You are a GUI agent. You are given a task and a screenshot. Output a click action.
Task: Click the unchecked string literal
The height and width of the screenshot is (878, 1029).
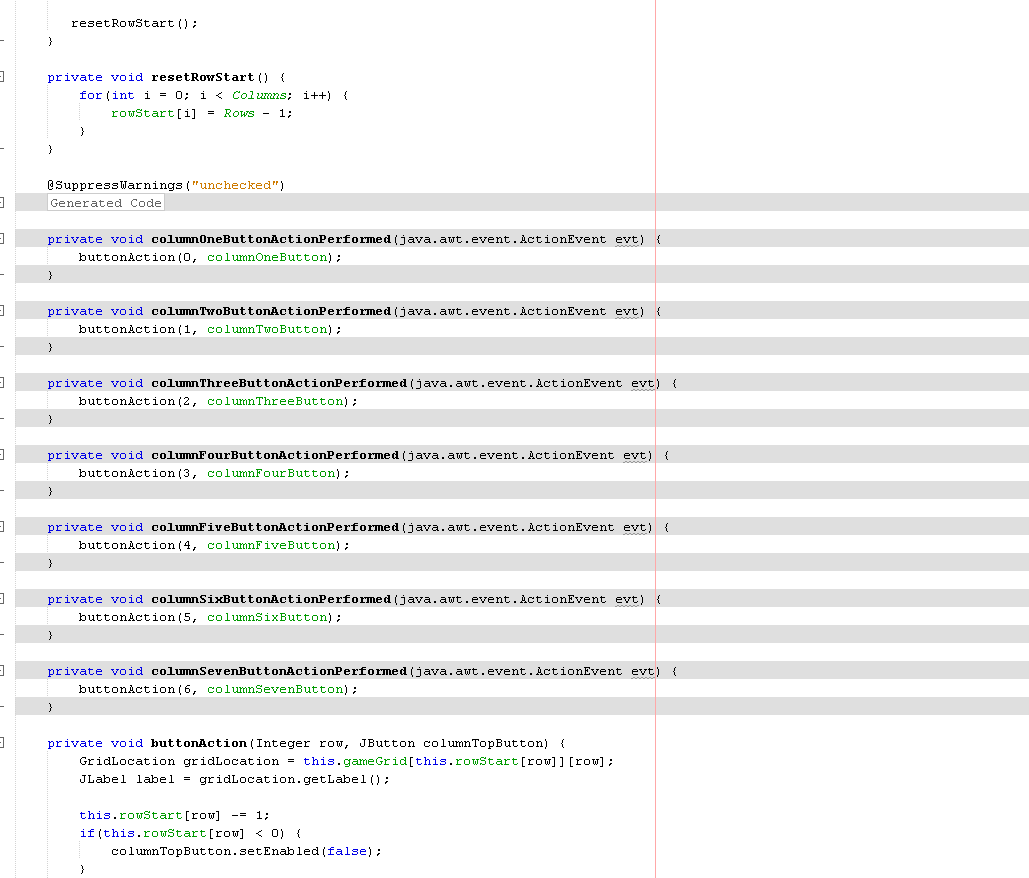coord(235,184)
